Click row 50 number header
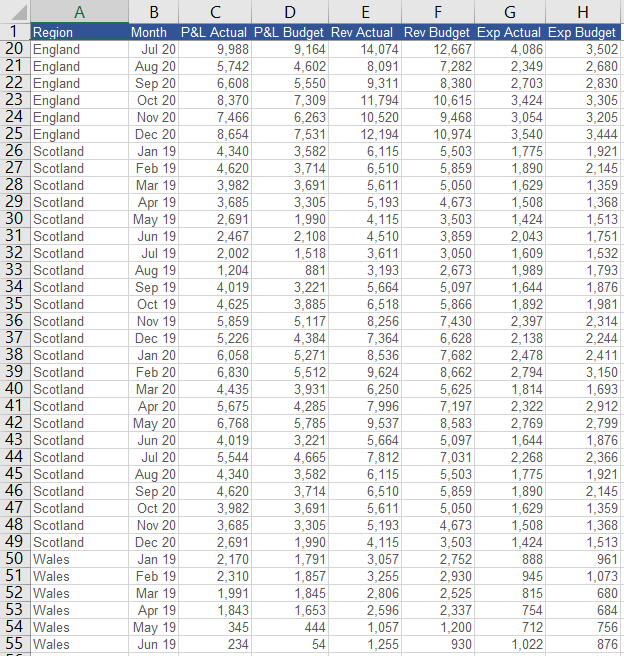The height and width of the screenshot is (656, 624). pyautogui.click(x=14, y=559)
